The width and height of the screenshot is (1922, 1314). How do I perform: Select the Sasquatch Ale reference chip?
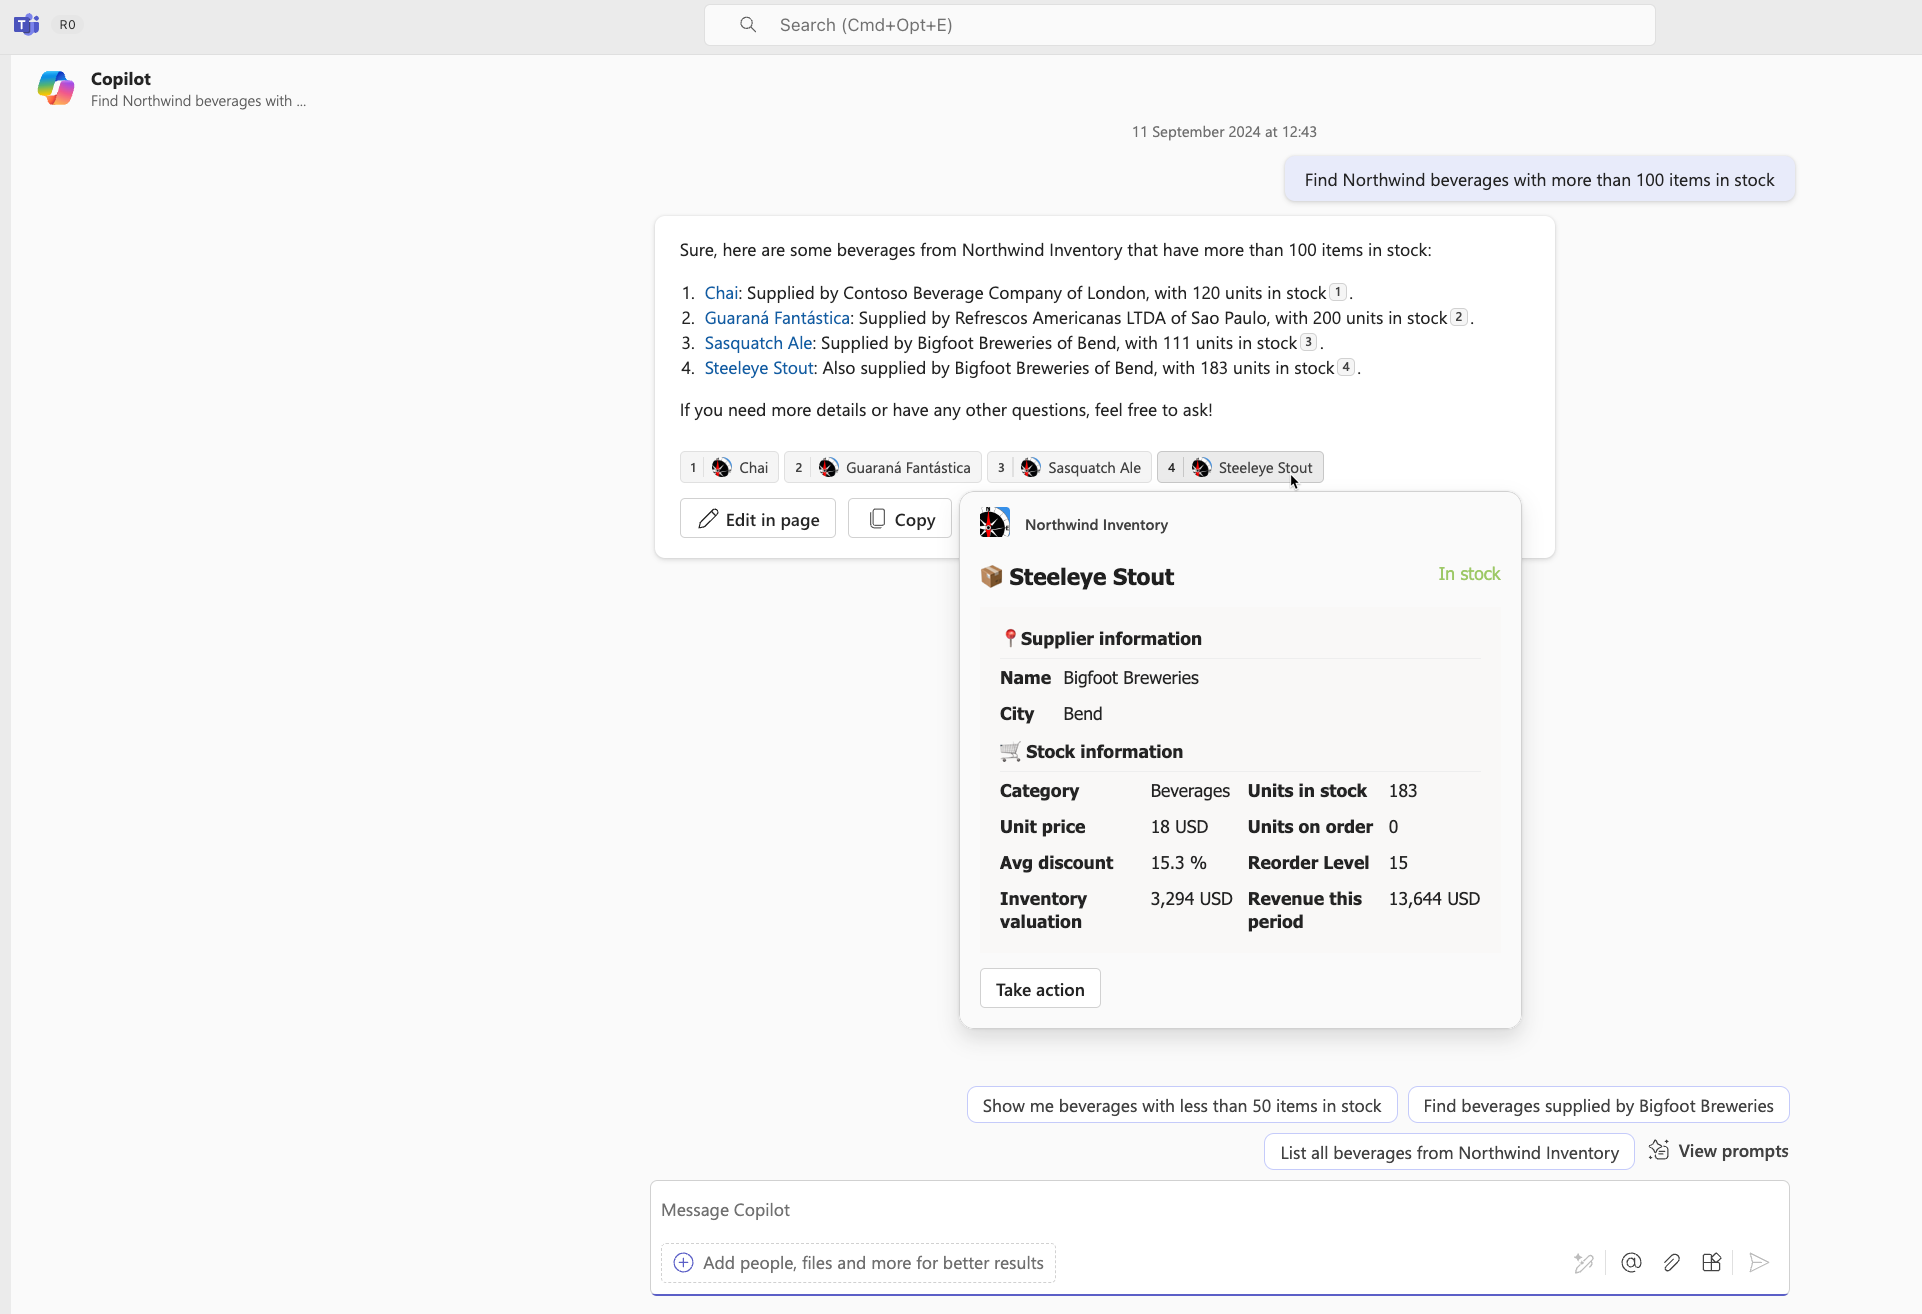pos(1069,467)
